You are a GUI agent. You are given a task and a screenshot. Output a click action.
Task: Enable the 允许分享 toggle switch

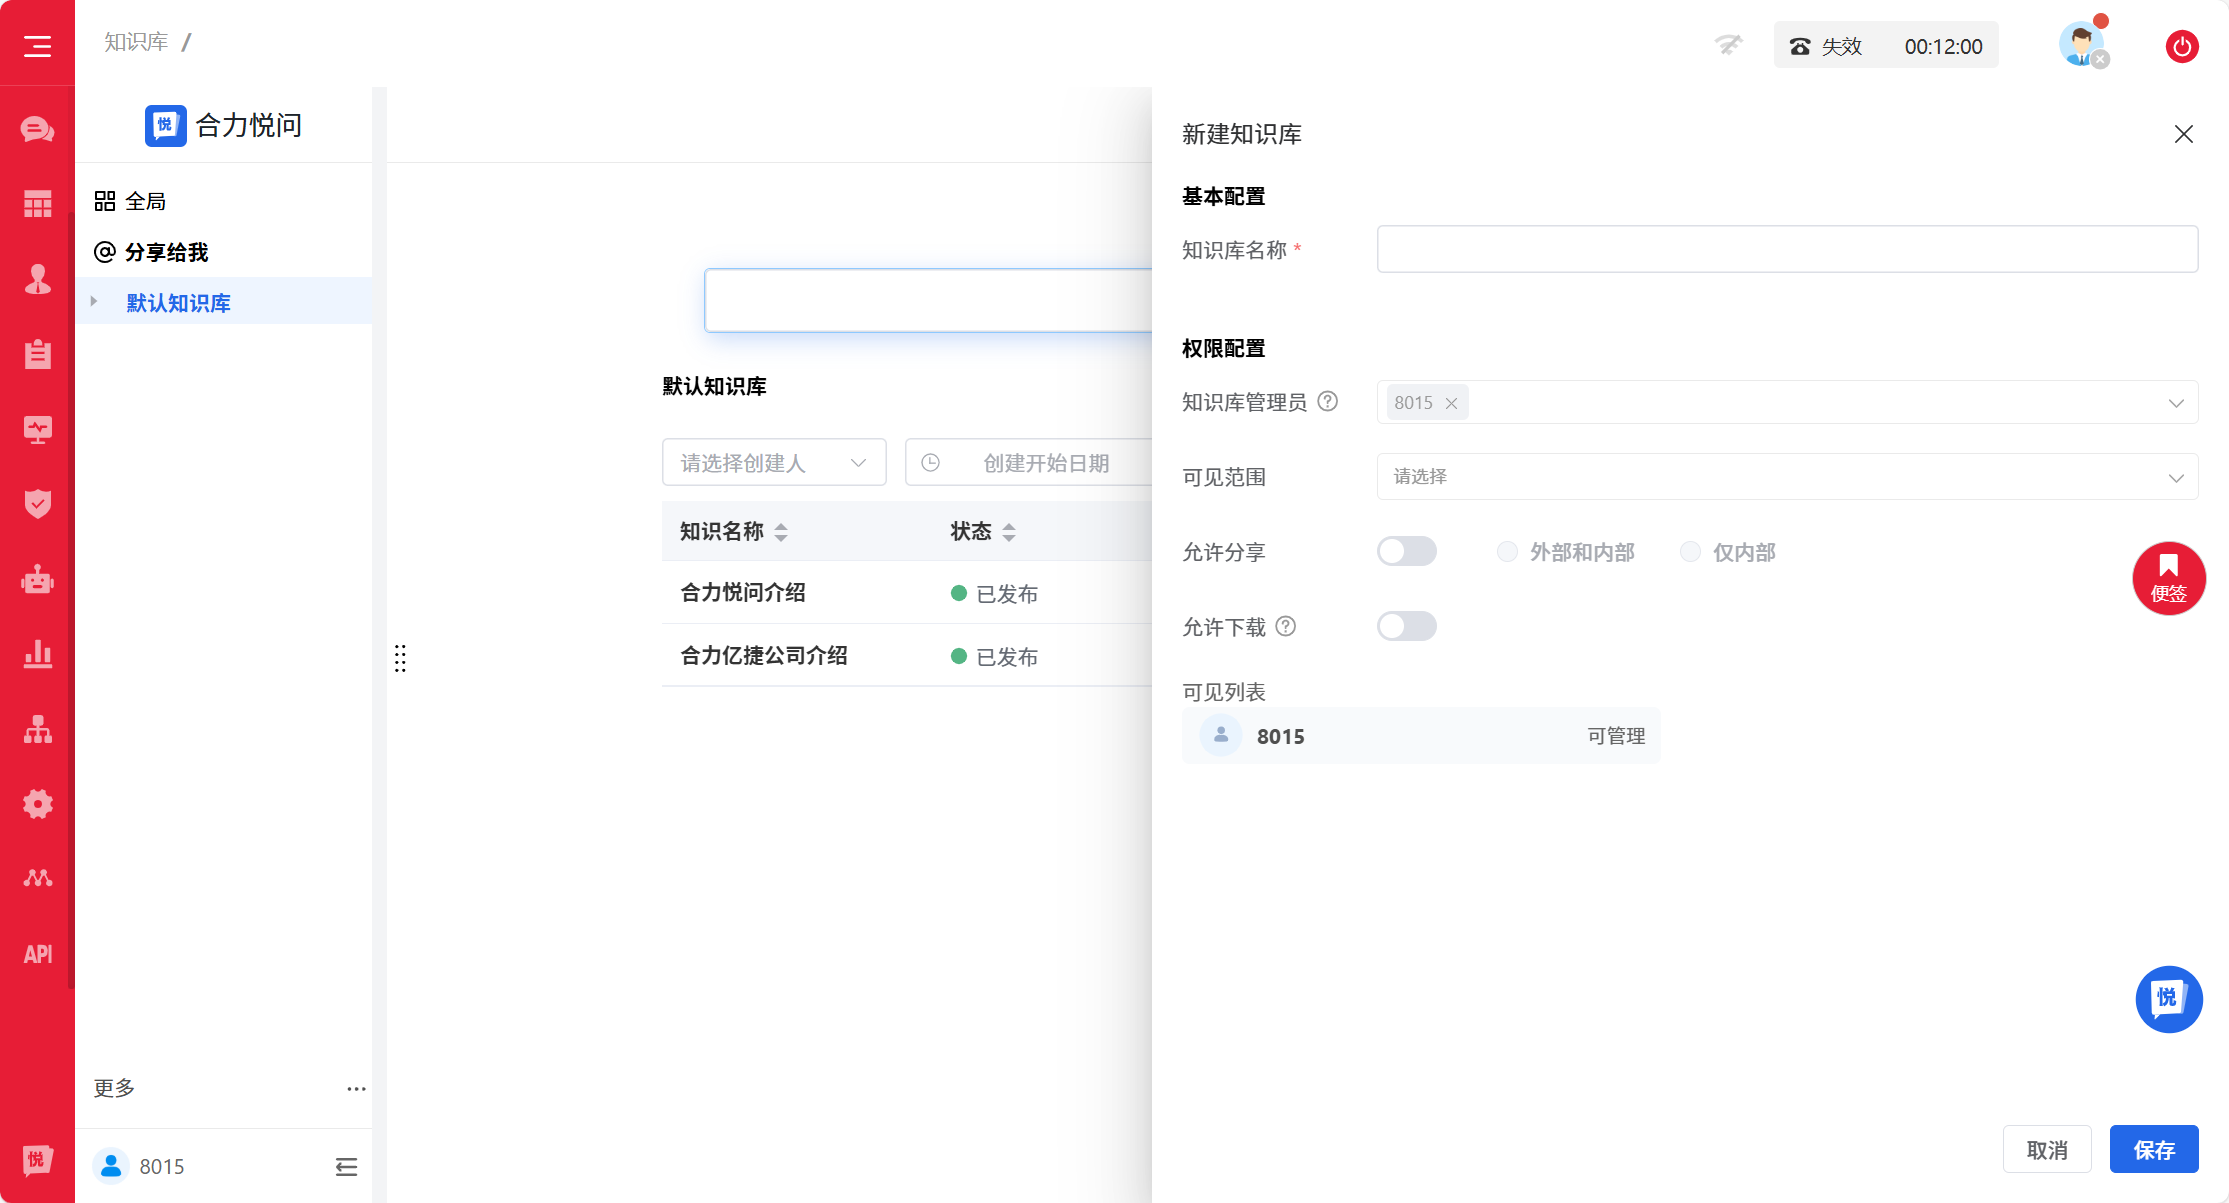point(1407,551)
